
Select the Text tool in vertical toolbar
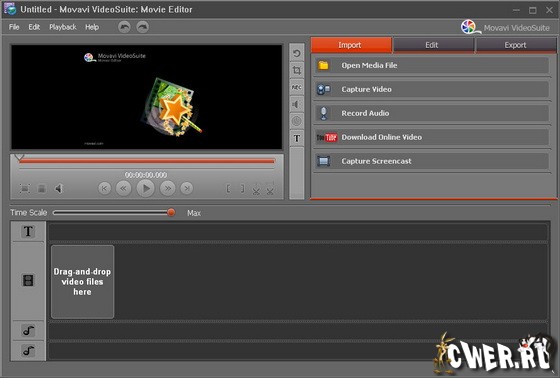tap(296, 138)
